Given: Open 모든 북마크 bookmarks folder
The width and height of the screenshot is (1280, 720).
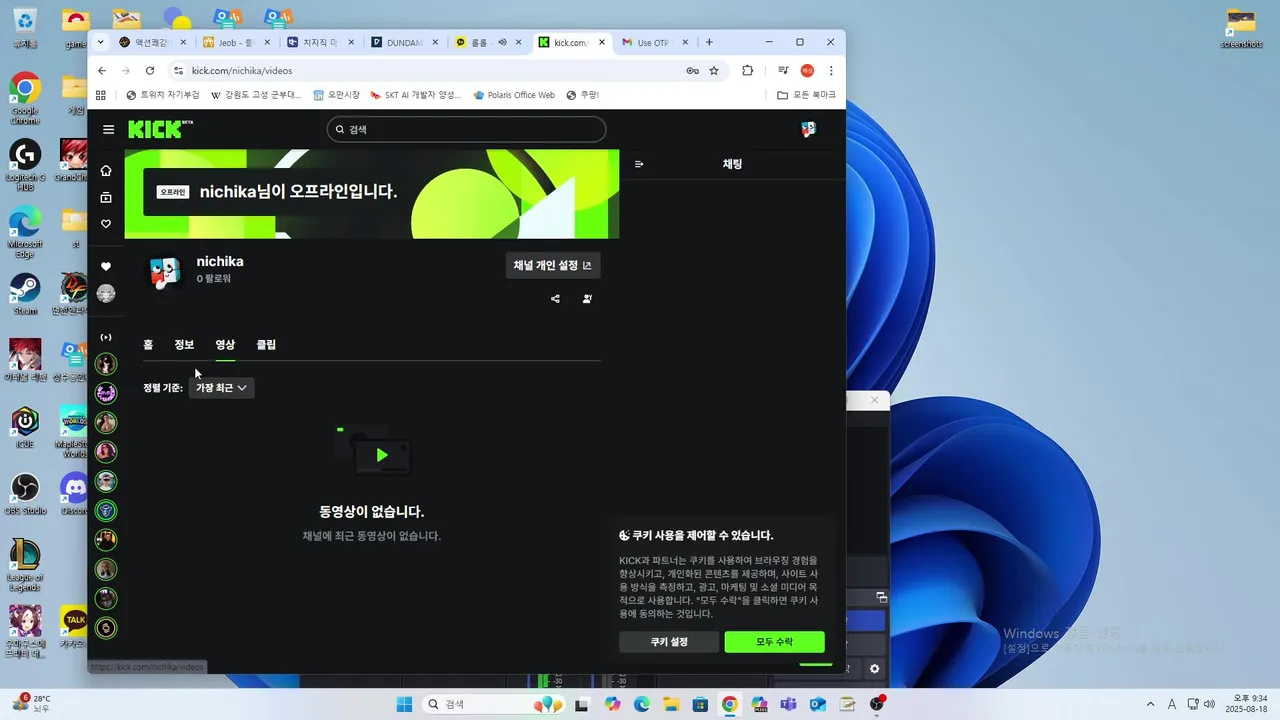Looking at the screenshot, I should pos(806,95).
